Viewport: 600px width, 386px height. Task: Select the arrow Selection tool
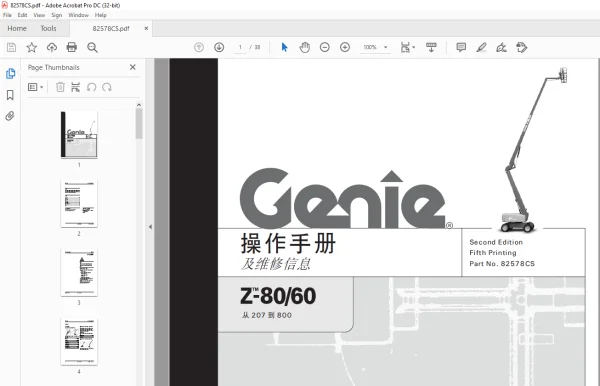pos(284,47)
